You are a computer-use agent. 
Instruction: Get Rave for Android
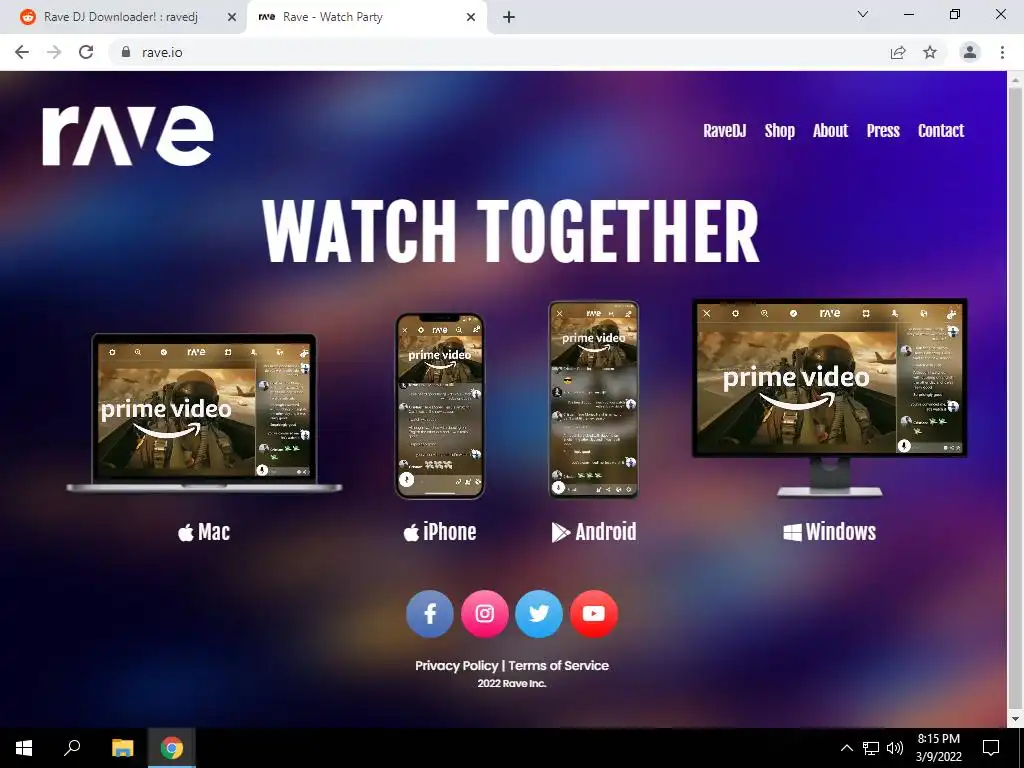tap(594, 532)
